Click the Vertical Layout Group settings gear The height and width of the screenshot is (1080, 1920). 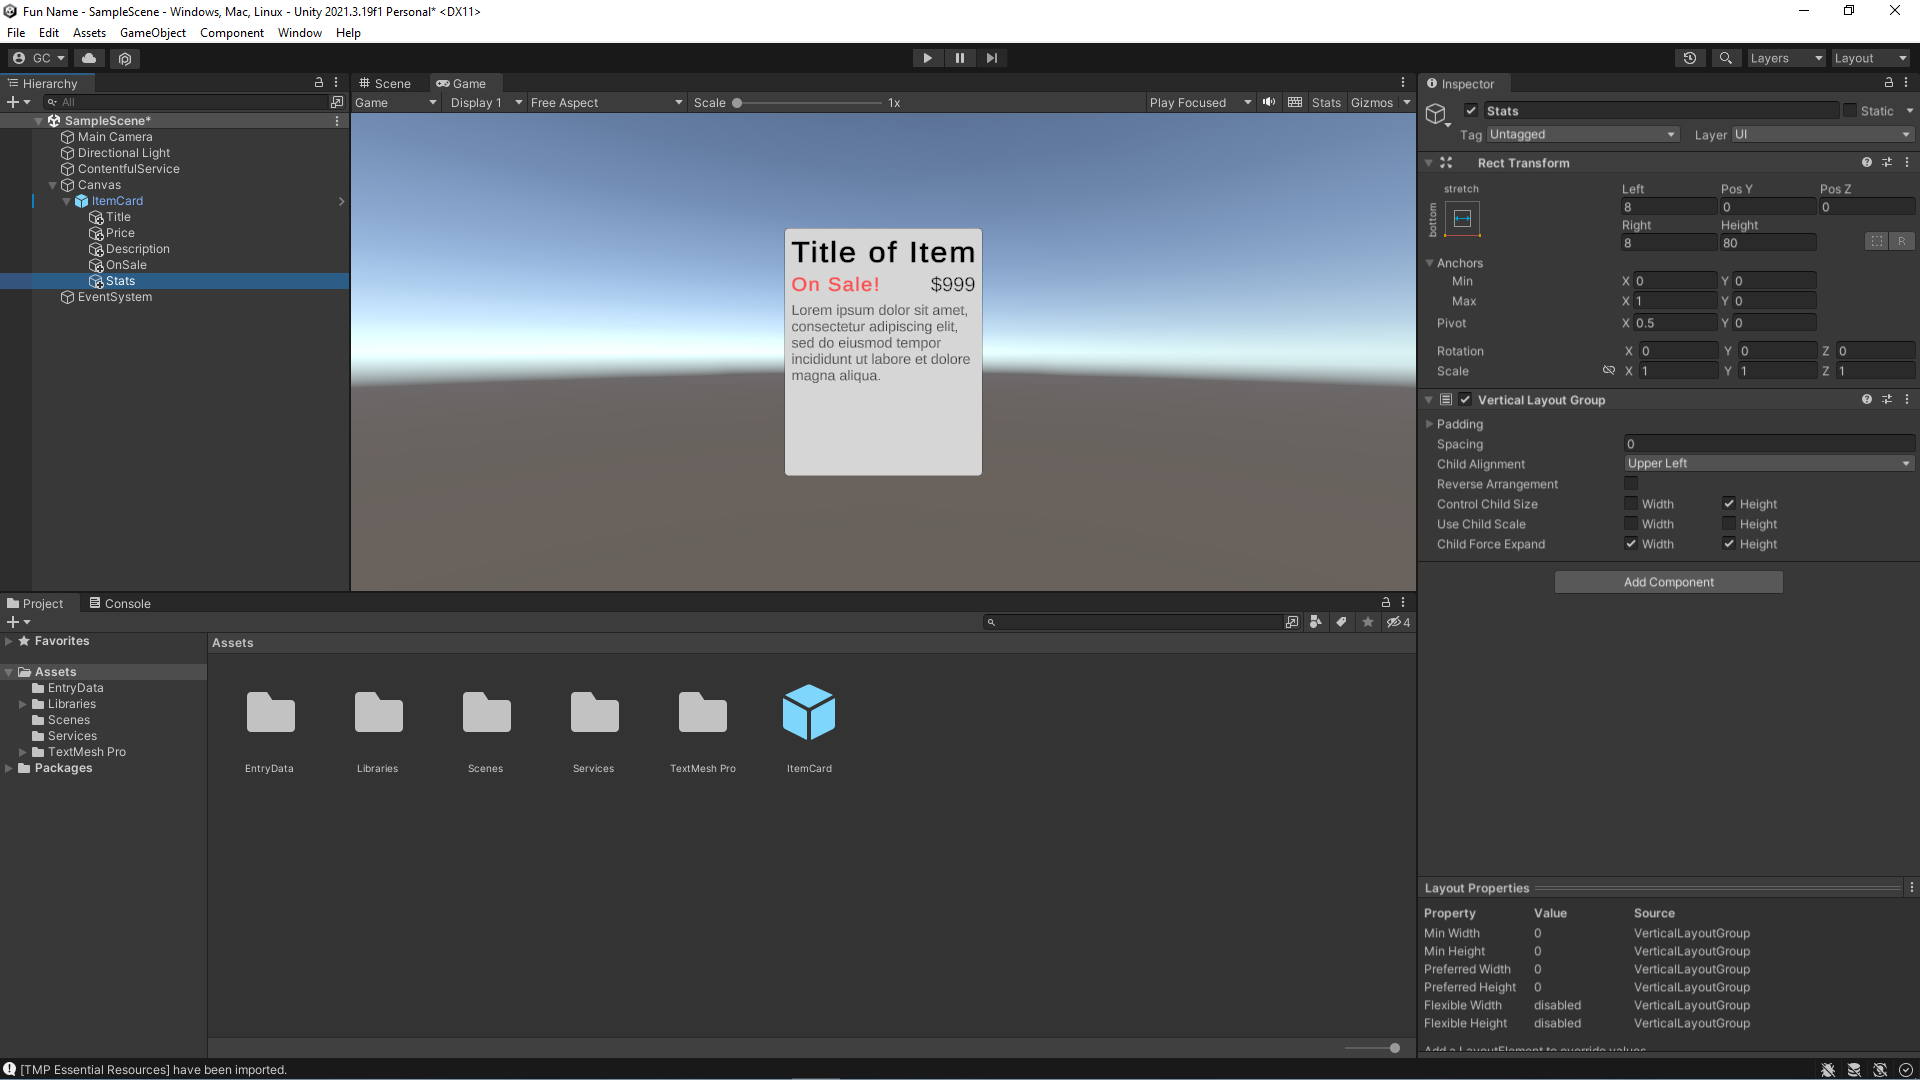[1907, 400]
